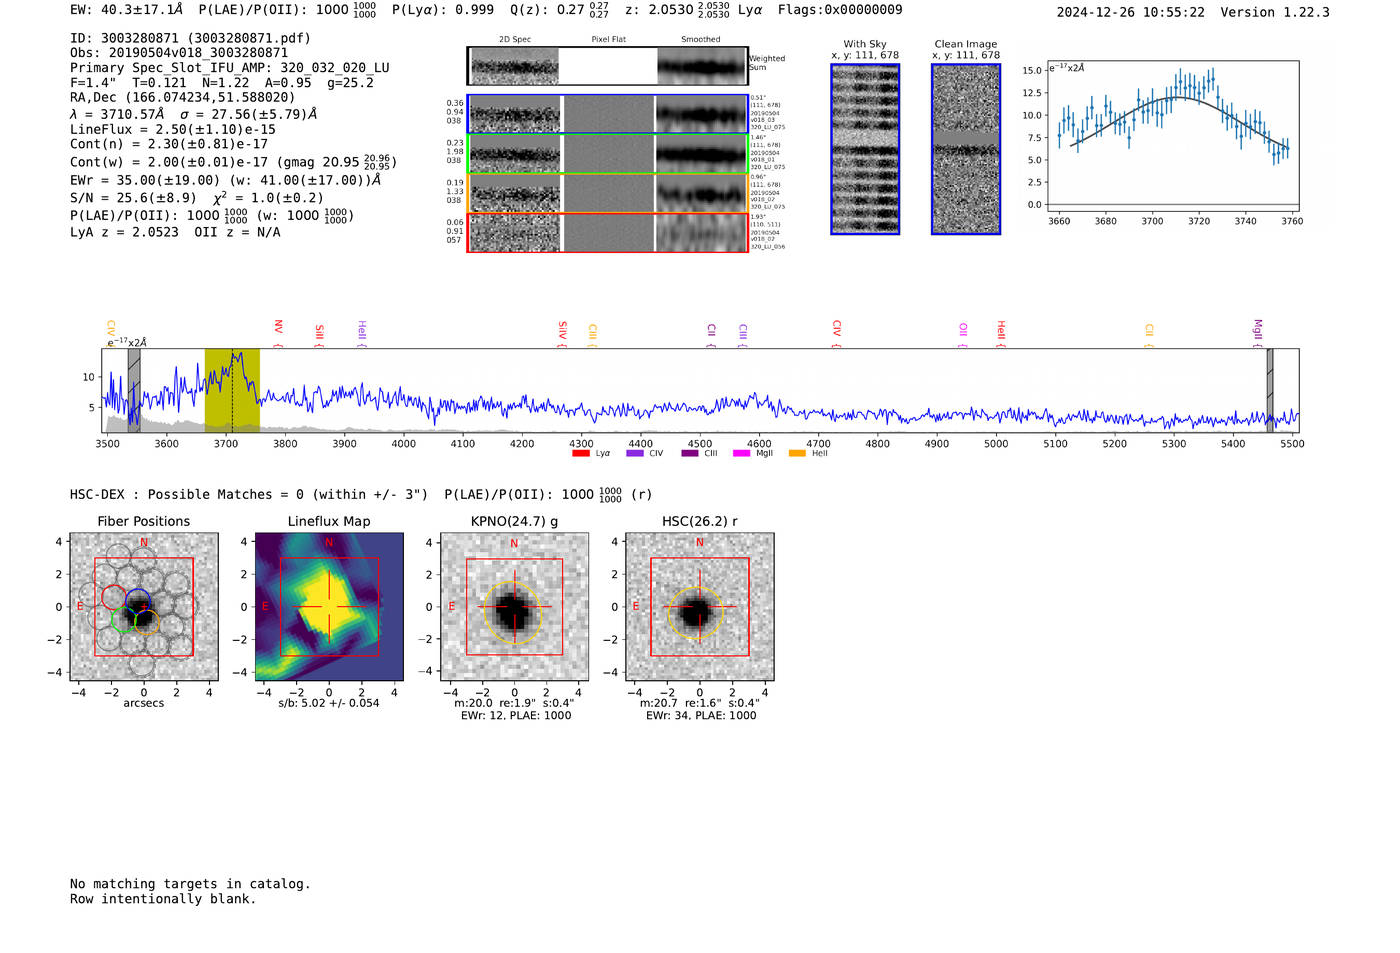Click the 'Flags:0x00000009' text
1400x953 pixels.
click(x=840, y=9)
